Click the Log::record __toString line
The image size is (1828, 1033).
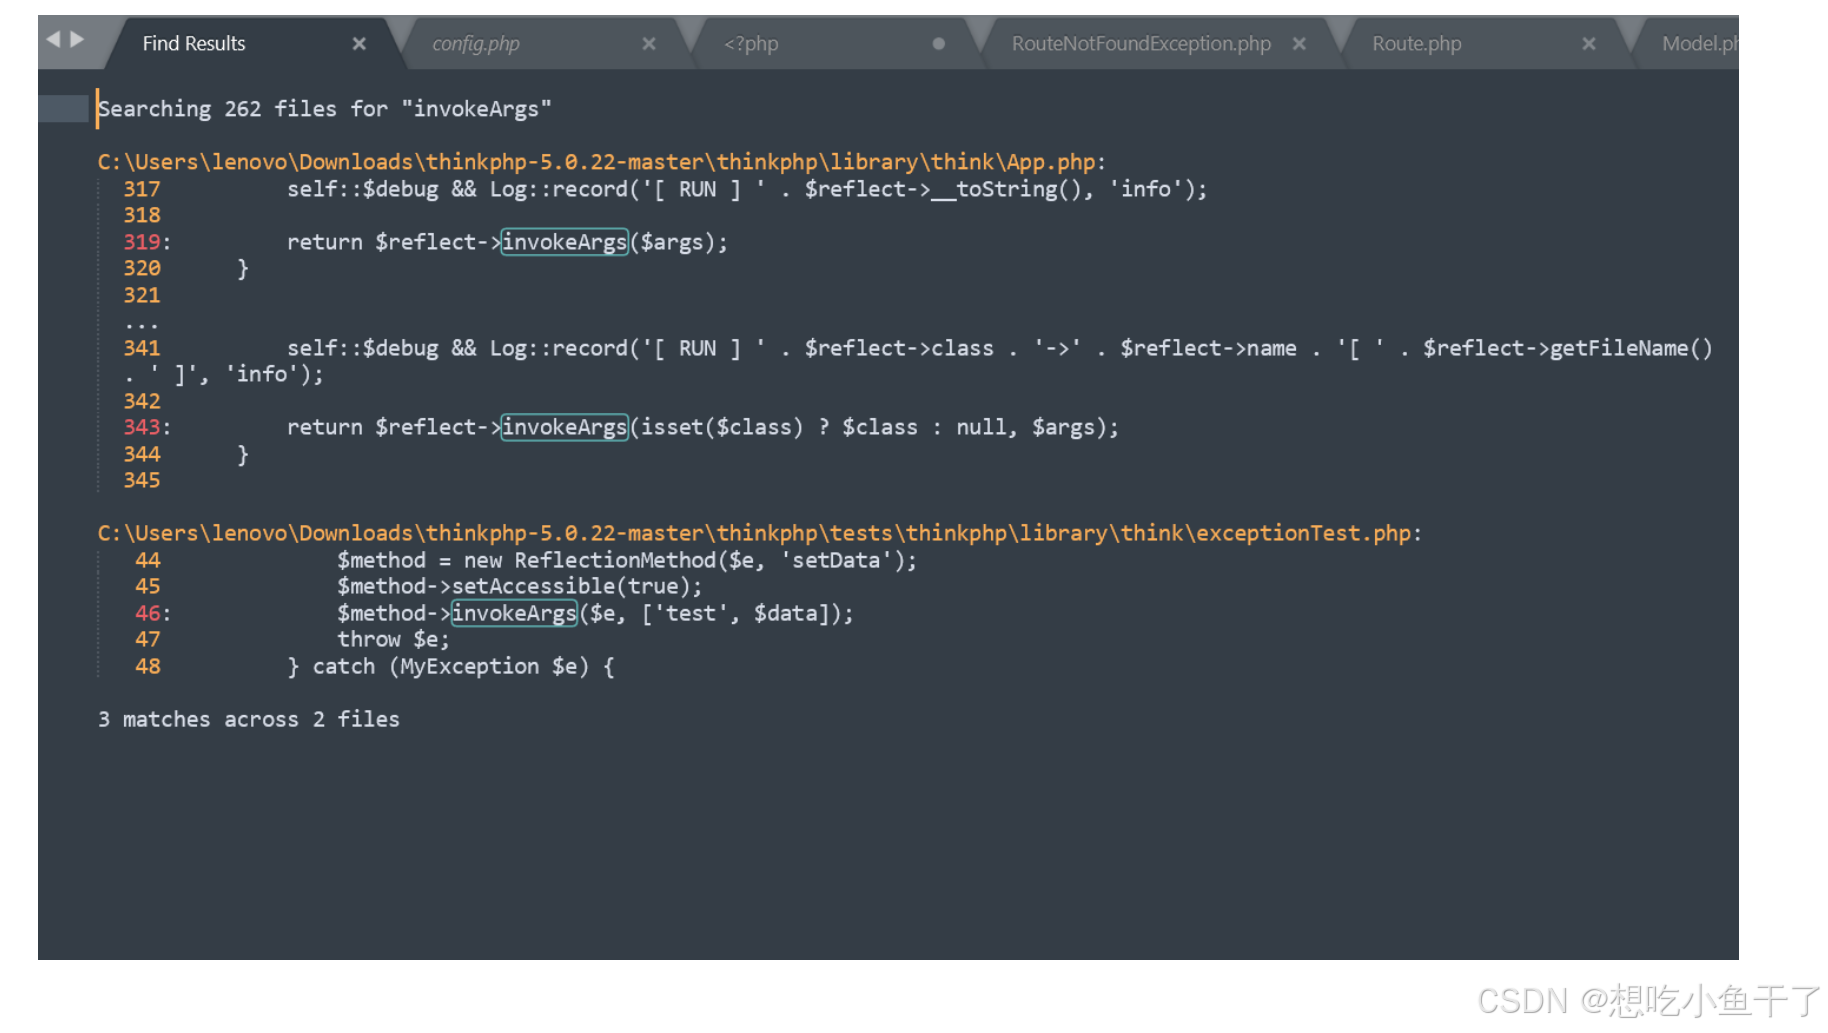[x=747, y=189]
